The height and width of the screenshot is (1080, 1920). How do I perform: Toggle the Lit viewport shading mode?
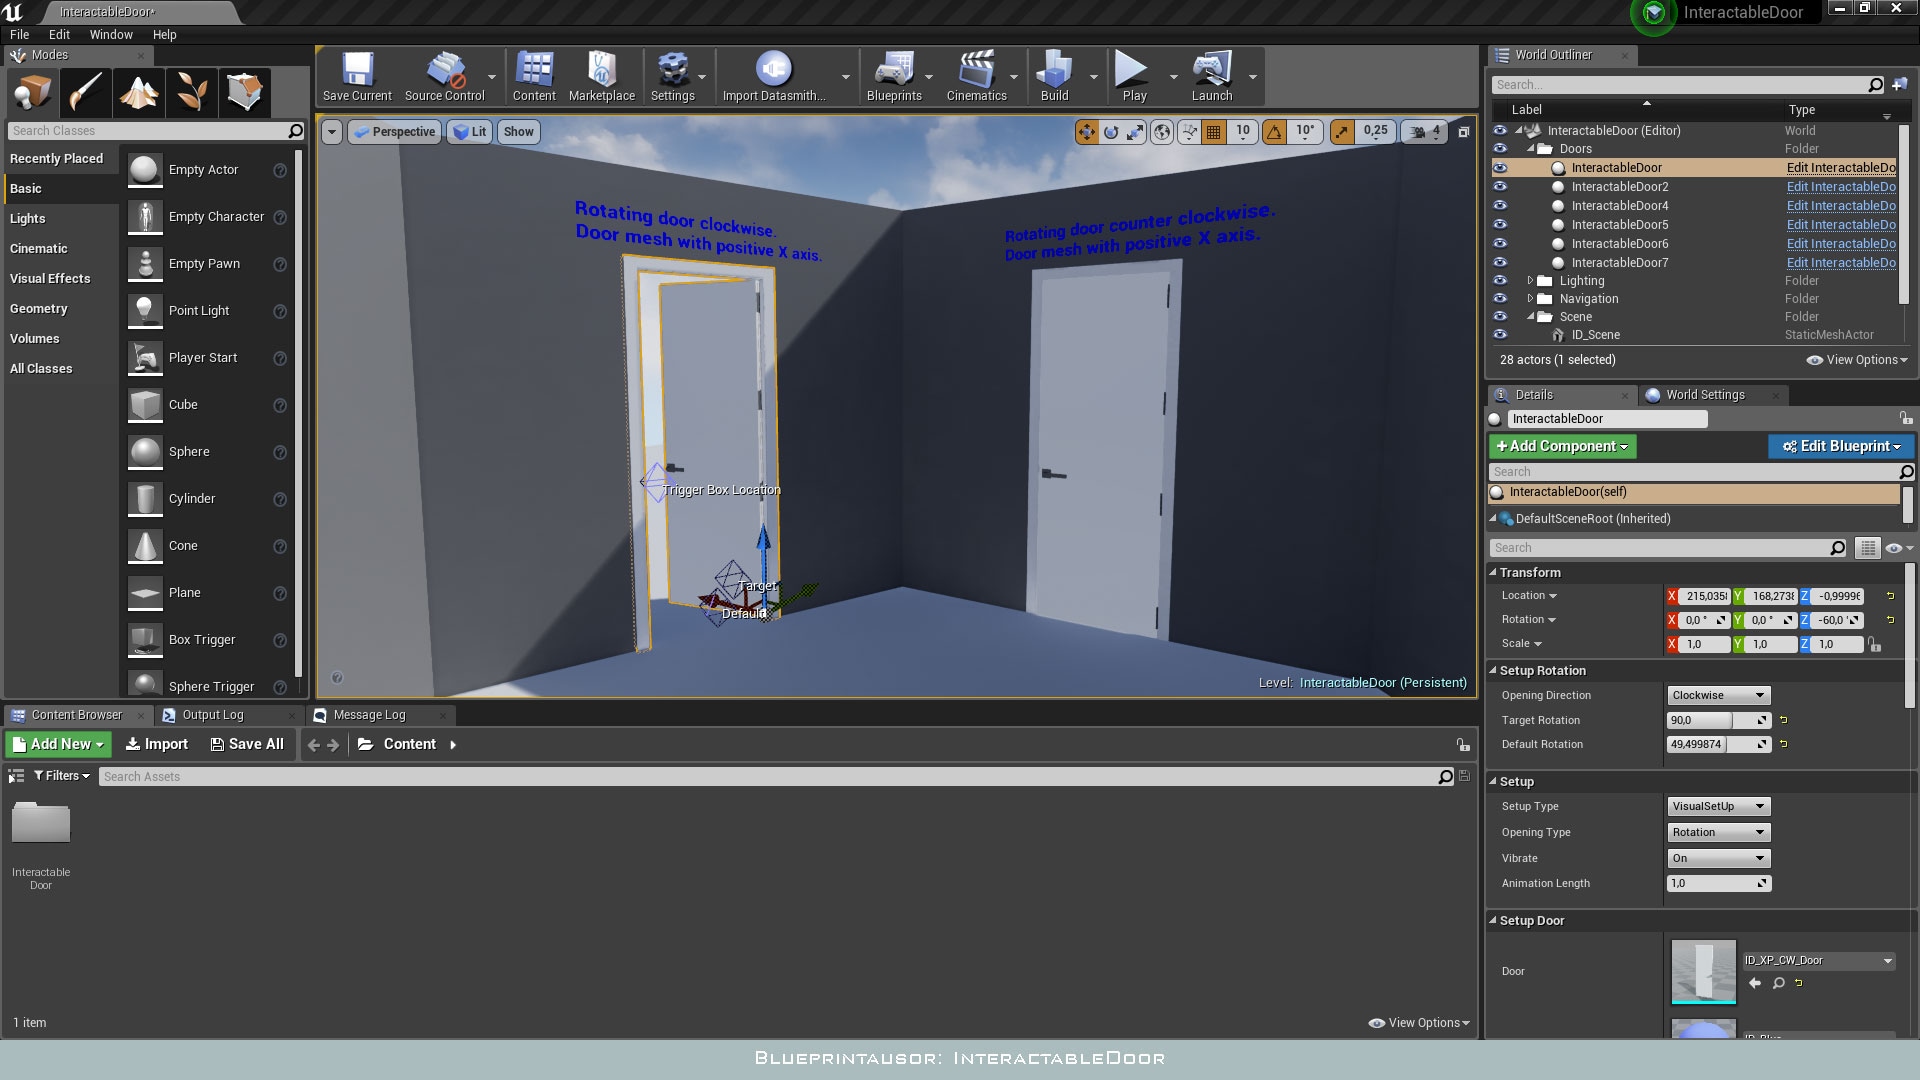[x=469, y=131]
